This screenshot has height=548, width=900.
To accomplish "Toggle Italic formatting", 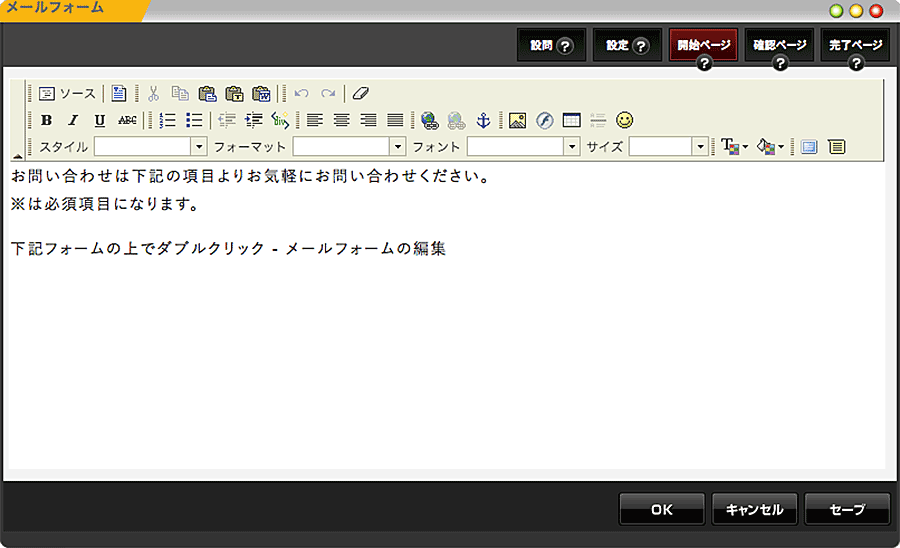I will point(73,120).
